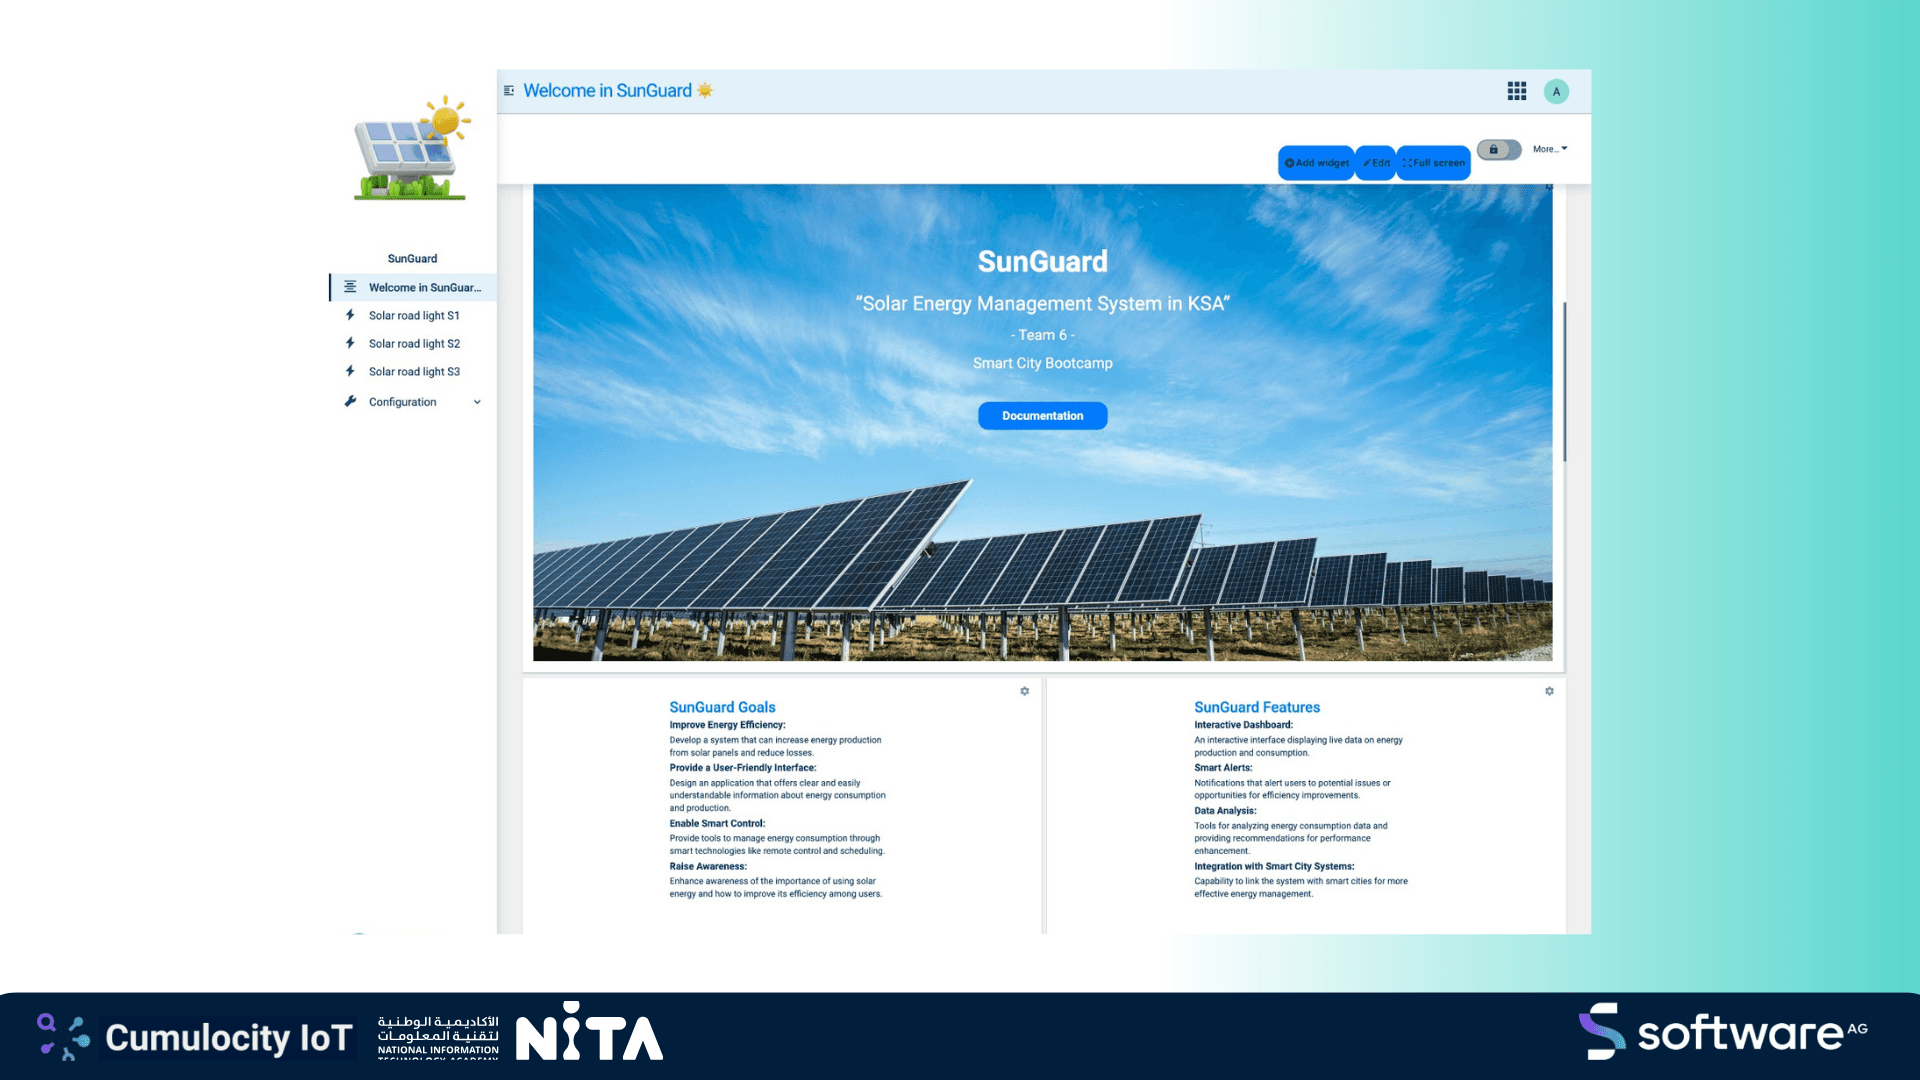The image size is (1920, 1080).
Task: Open Solar road light S3 page
Action: pyautogui.click(x=413, y=371)
